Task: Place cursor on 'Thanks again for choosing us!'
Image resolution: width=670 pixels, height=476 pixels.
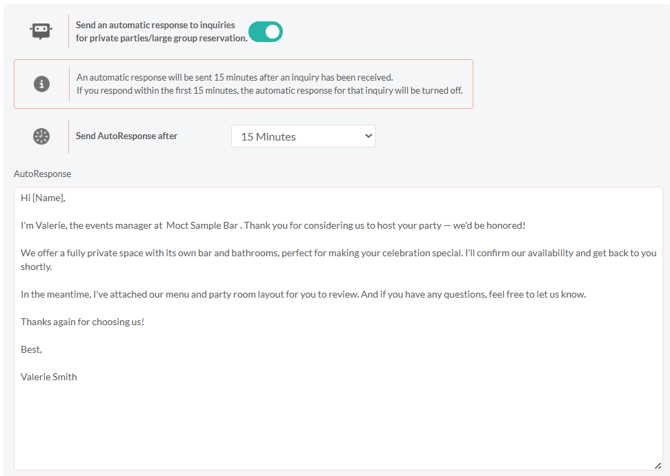Action: [82, 322]
